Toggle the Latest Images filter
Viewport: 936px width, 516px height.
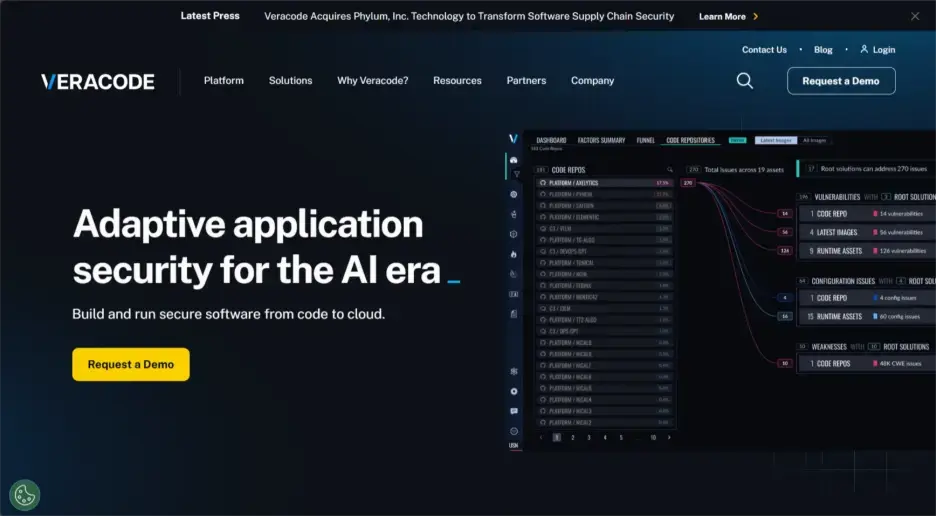775,140
